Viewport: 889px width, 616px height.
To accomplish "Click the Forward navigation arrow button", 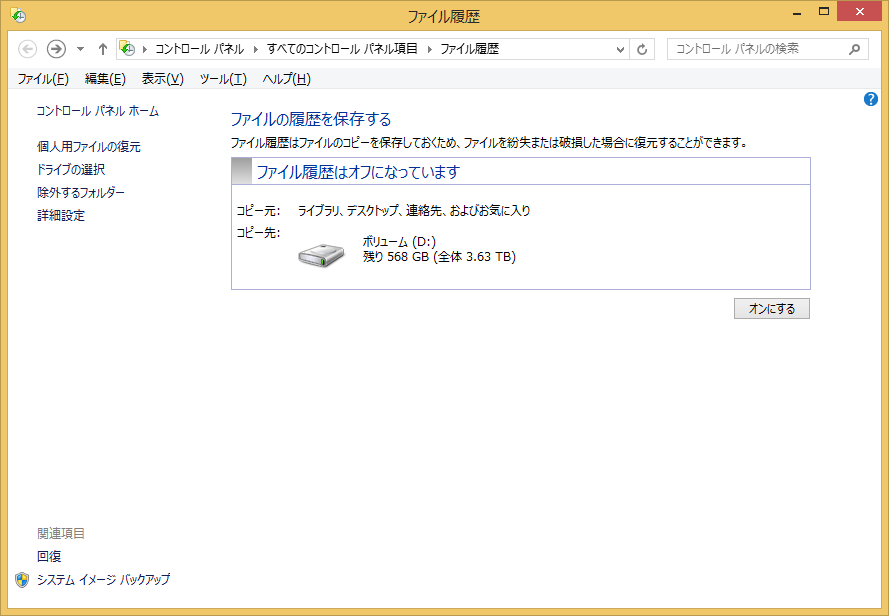I will pos(56,49).
